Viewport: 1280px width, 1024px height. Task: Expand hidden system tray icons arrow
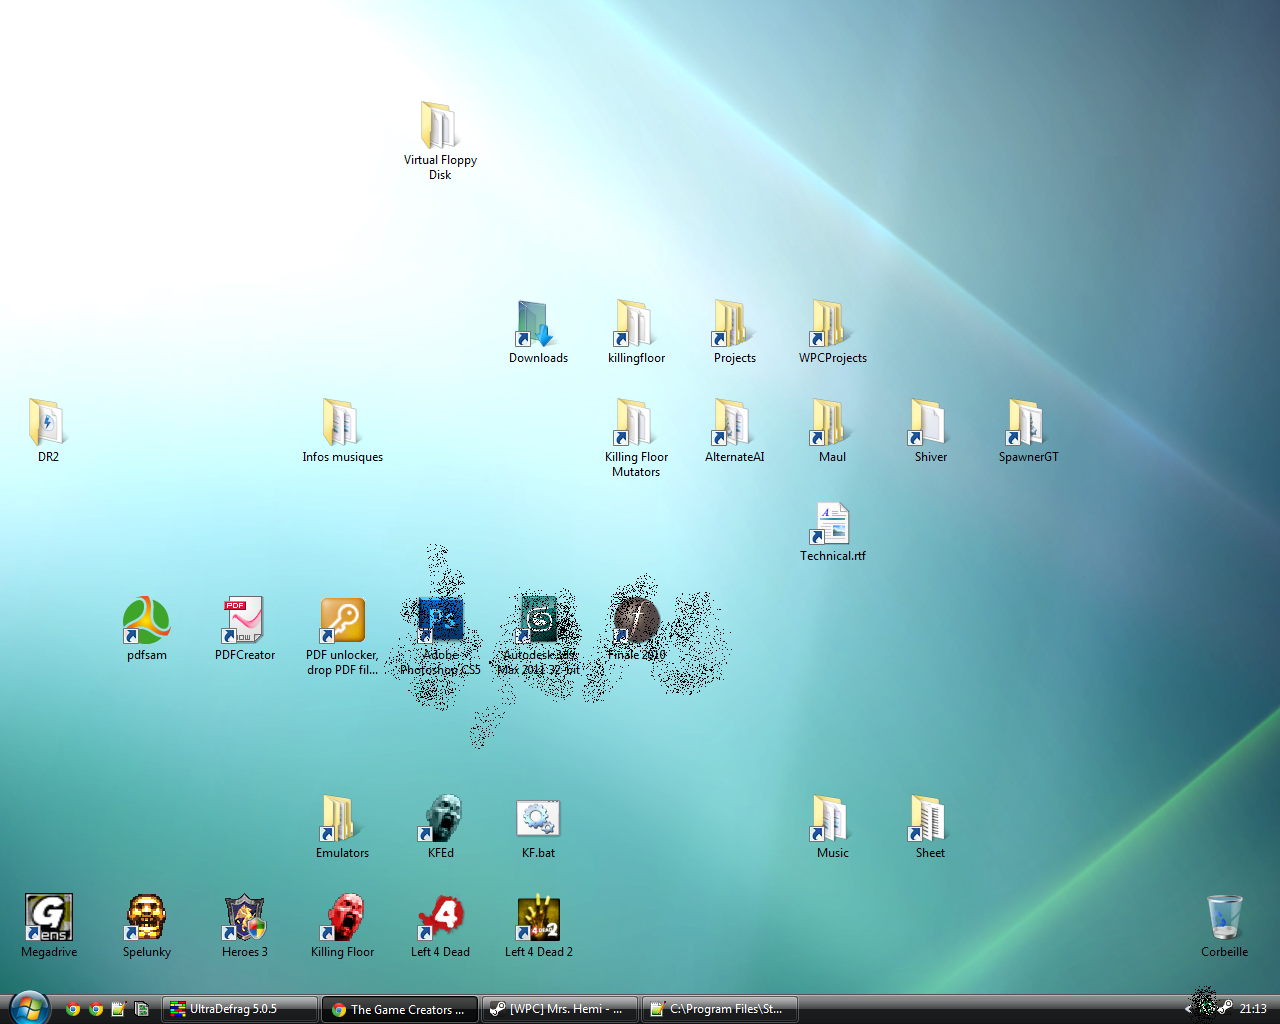[1187, 1009]
